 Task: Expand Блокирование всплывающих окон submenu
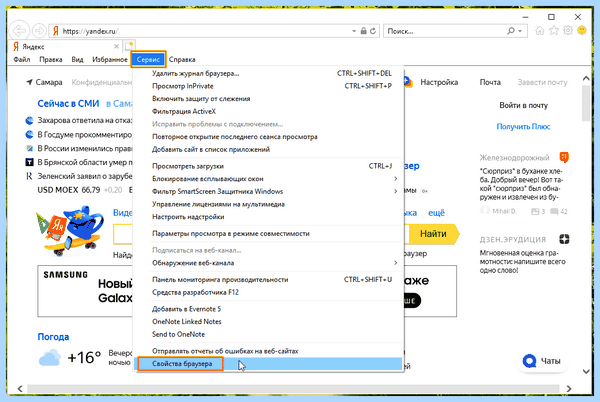(x=269, y=179)
